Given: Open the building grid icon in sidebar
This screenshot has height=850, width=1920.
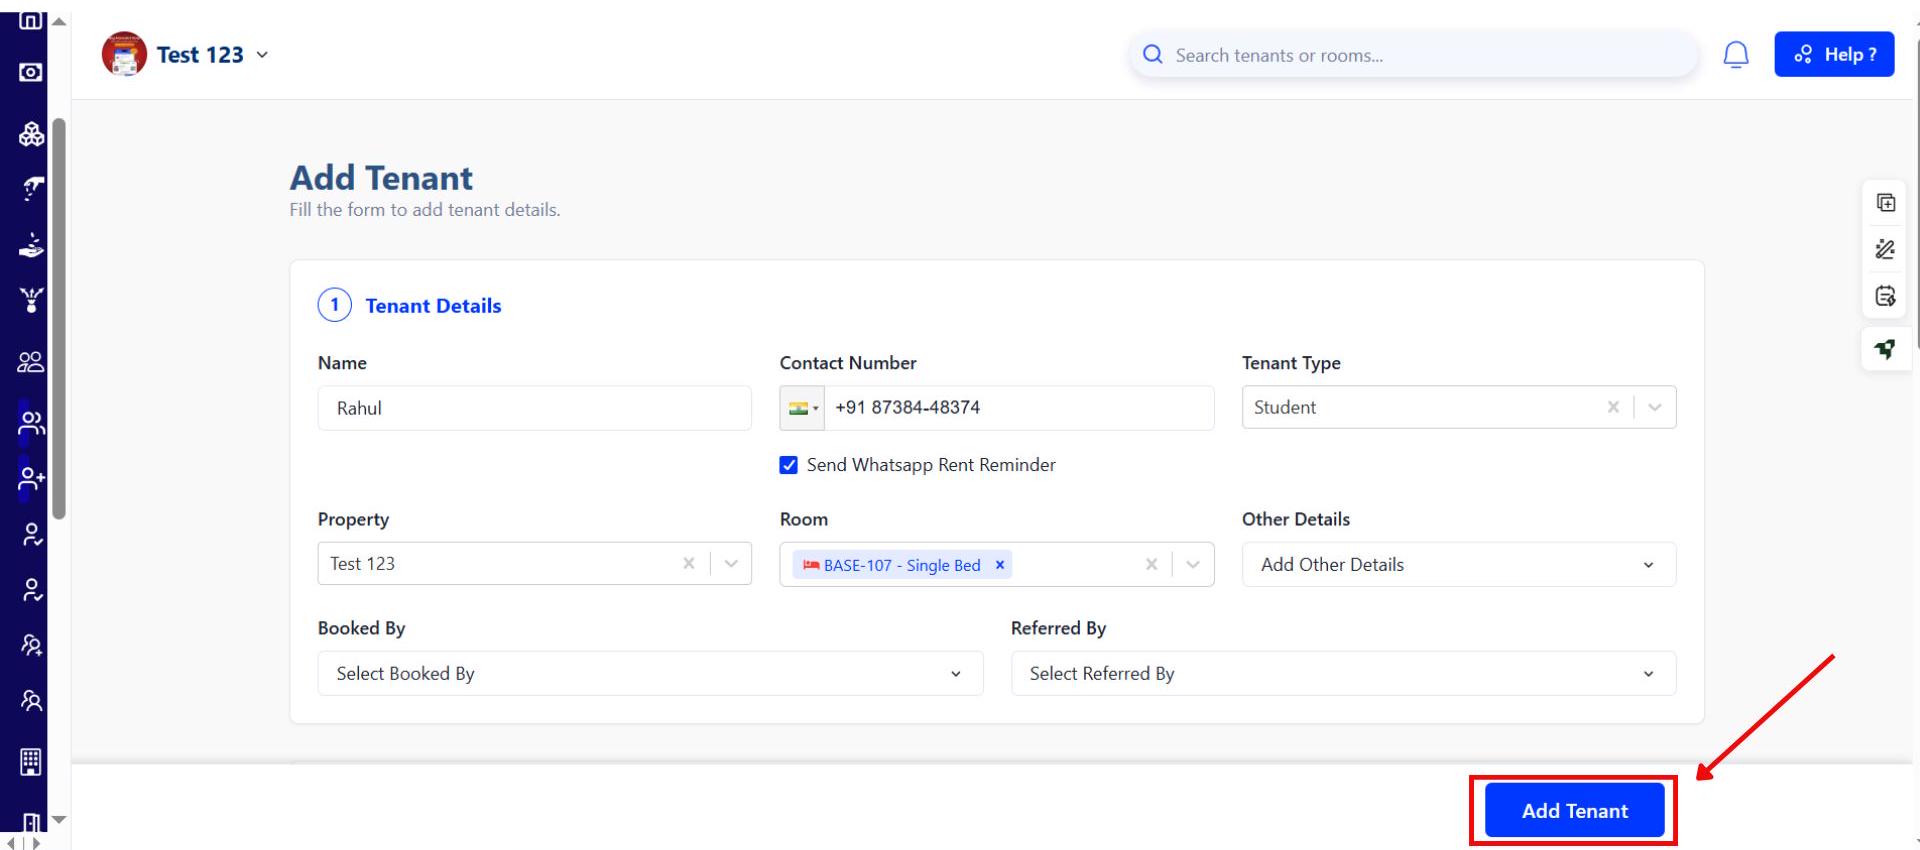Looking at the screenshot, I should [31, 762].
